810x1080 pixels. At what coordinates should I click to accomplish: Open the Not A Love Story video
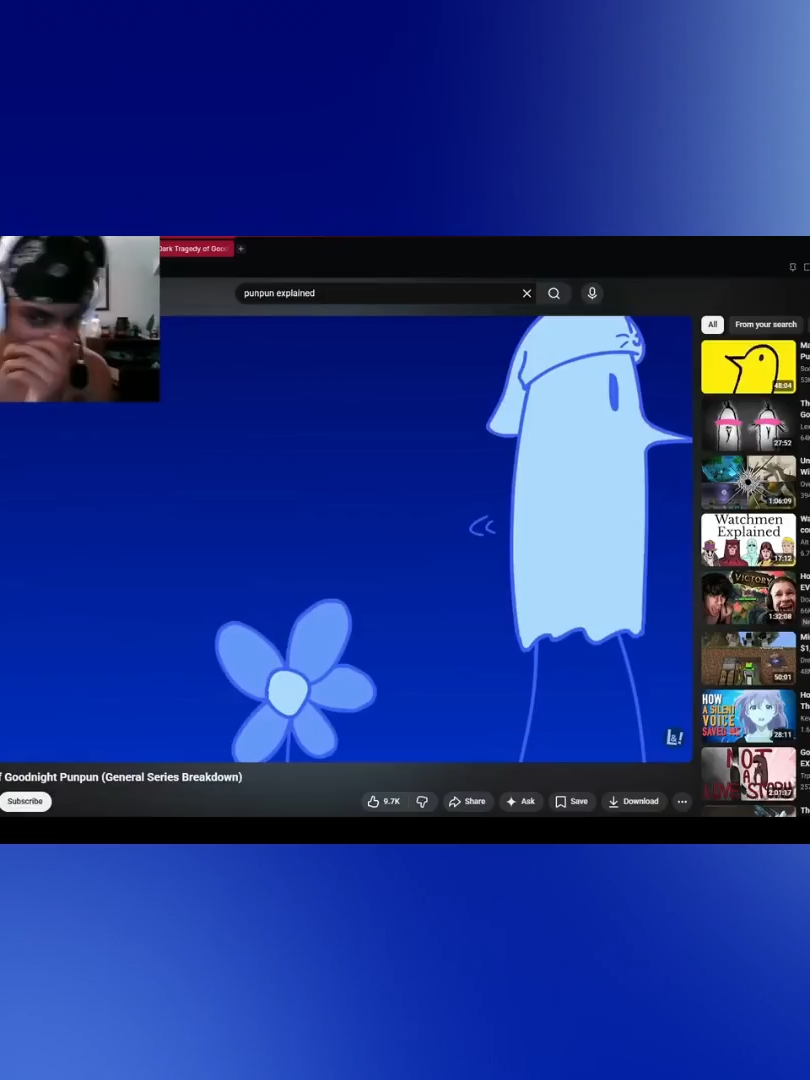pos(748,773)
